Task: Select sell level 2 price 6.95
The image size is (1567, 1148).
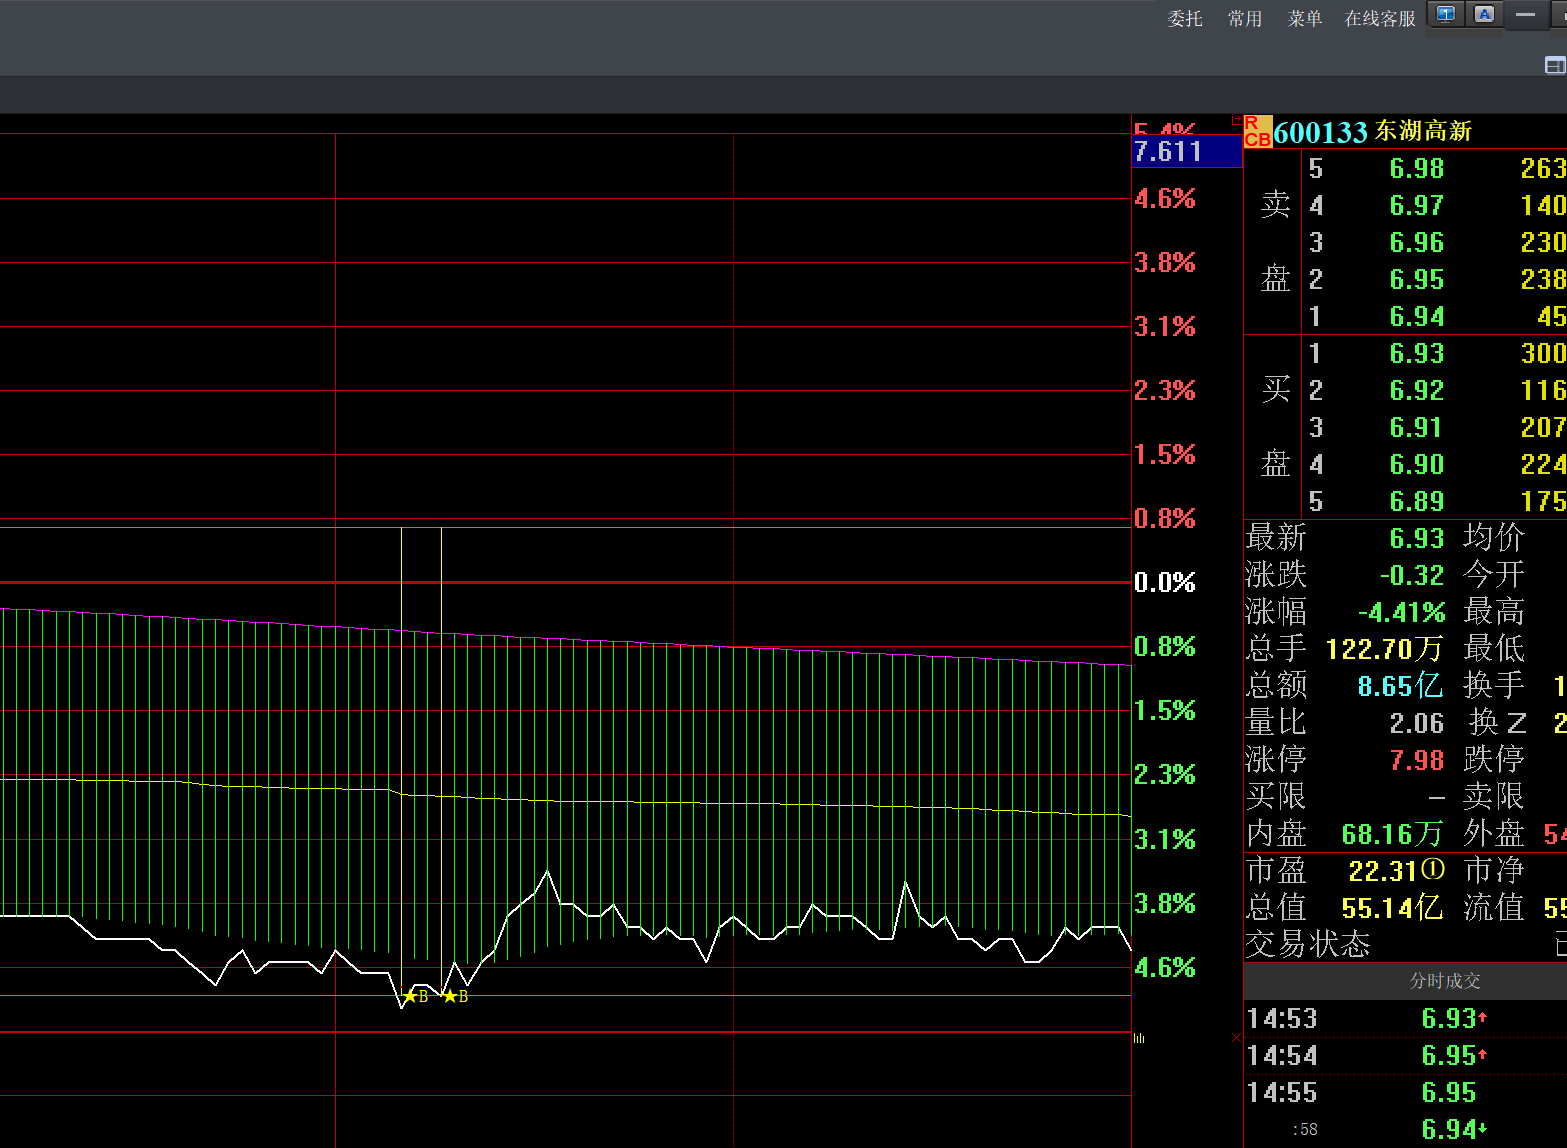Action: 1417,280
